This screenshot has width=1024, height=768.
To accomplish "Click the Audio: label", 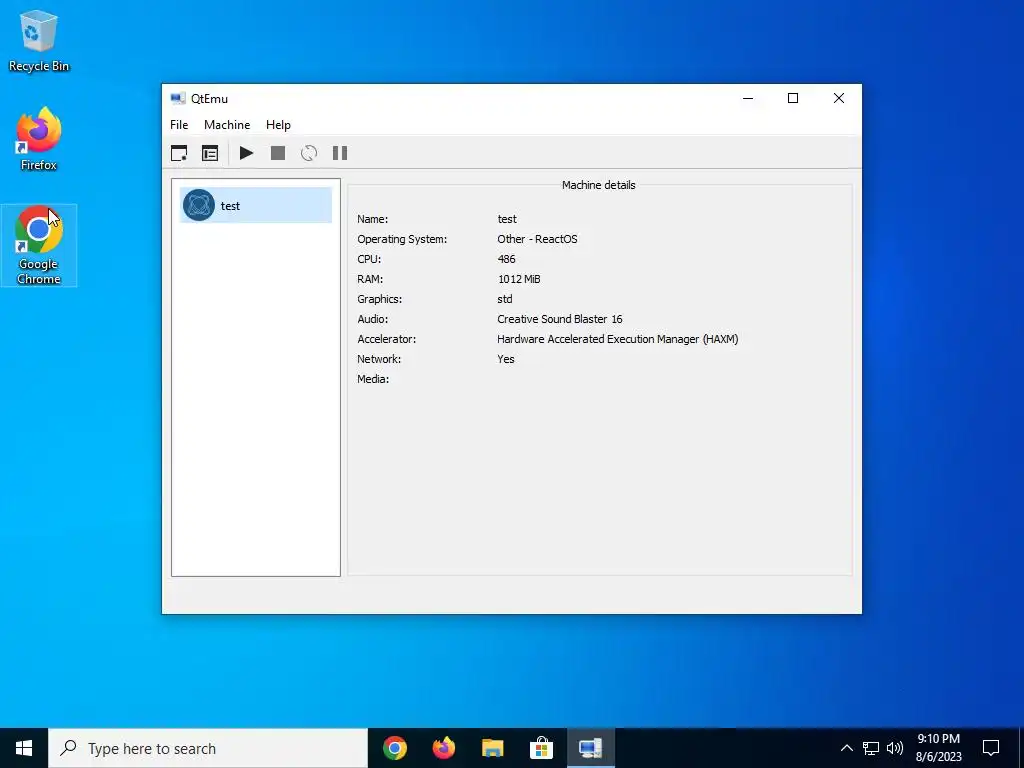I will point(372,319).
